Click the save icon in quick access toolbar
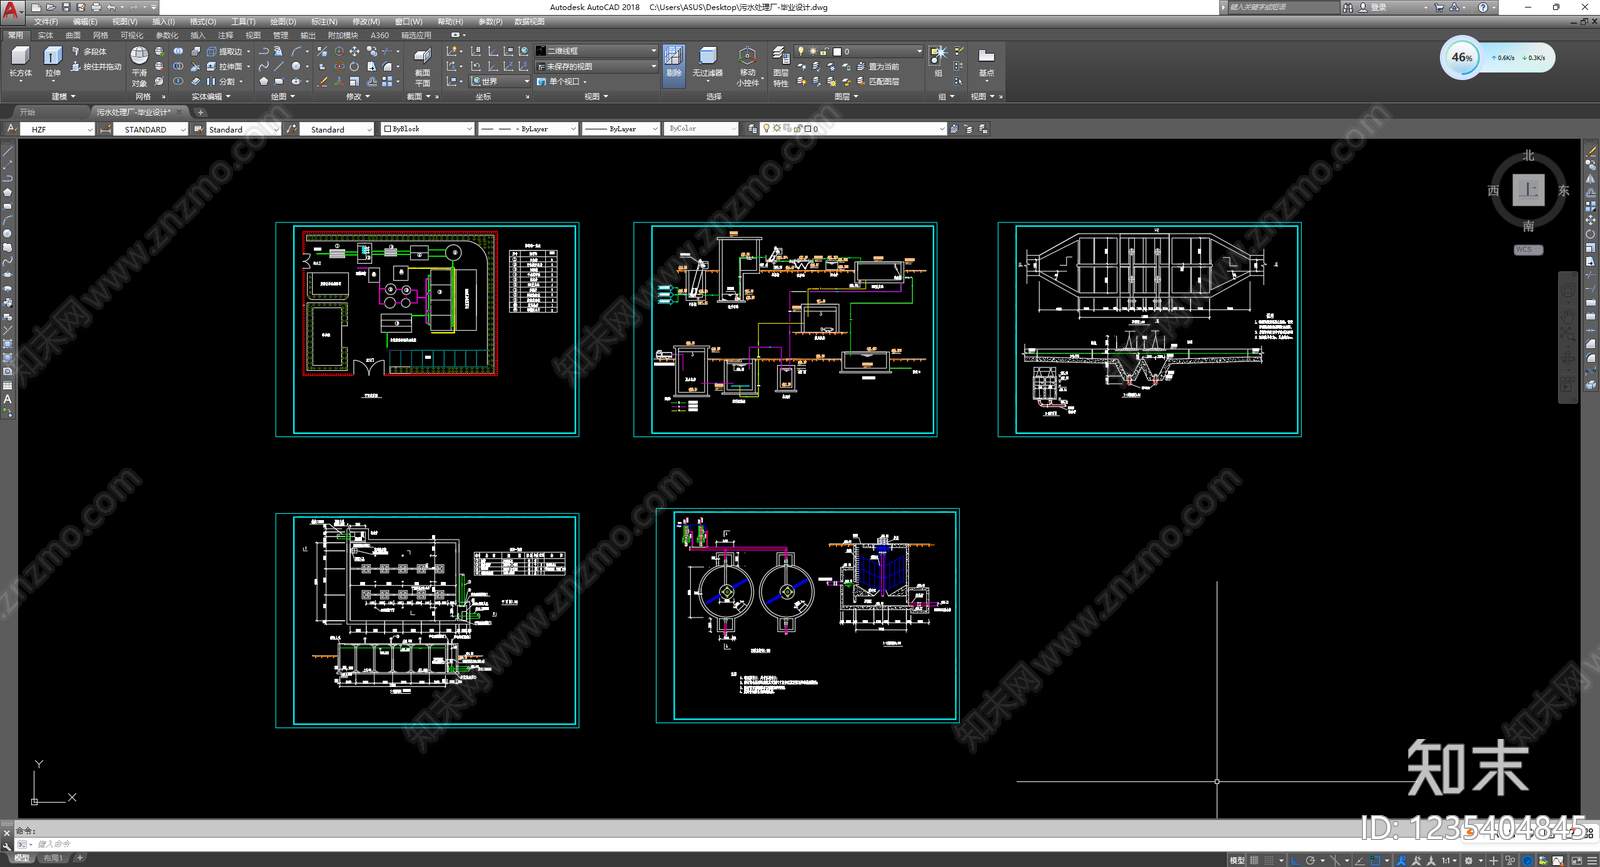Viewport: 1600px width, 867px height. [x=66, y=7]
